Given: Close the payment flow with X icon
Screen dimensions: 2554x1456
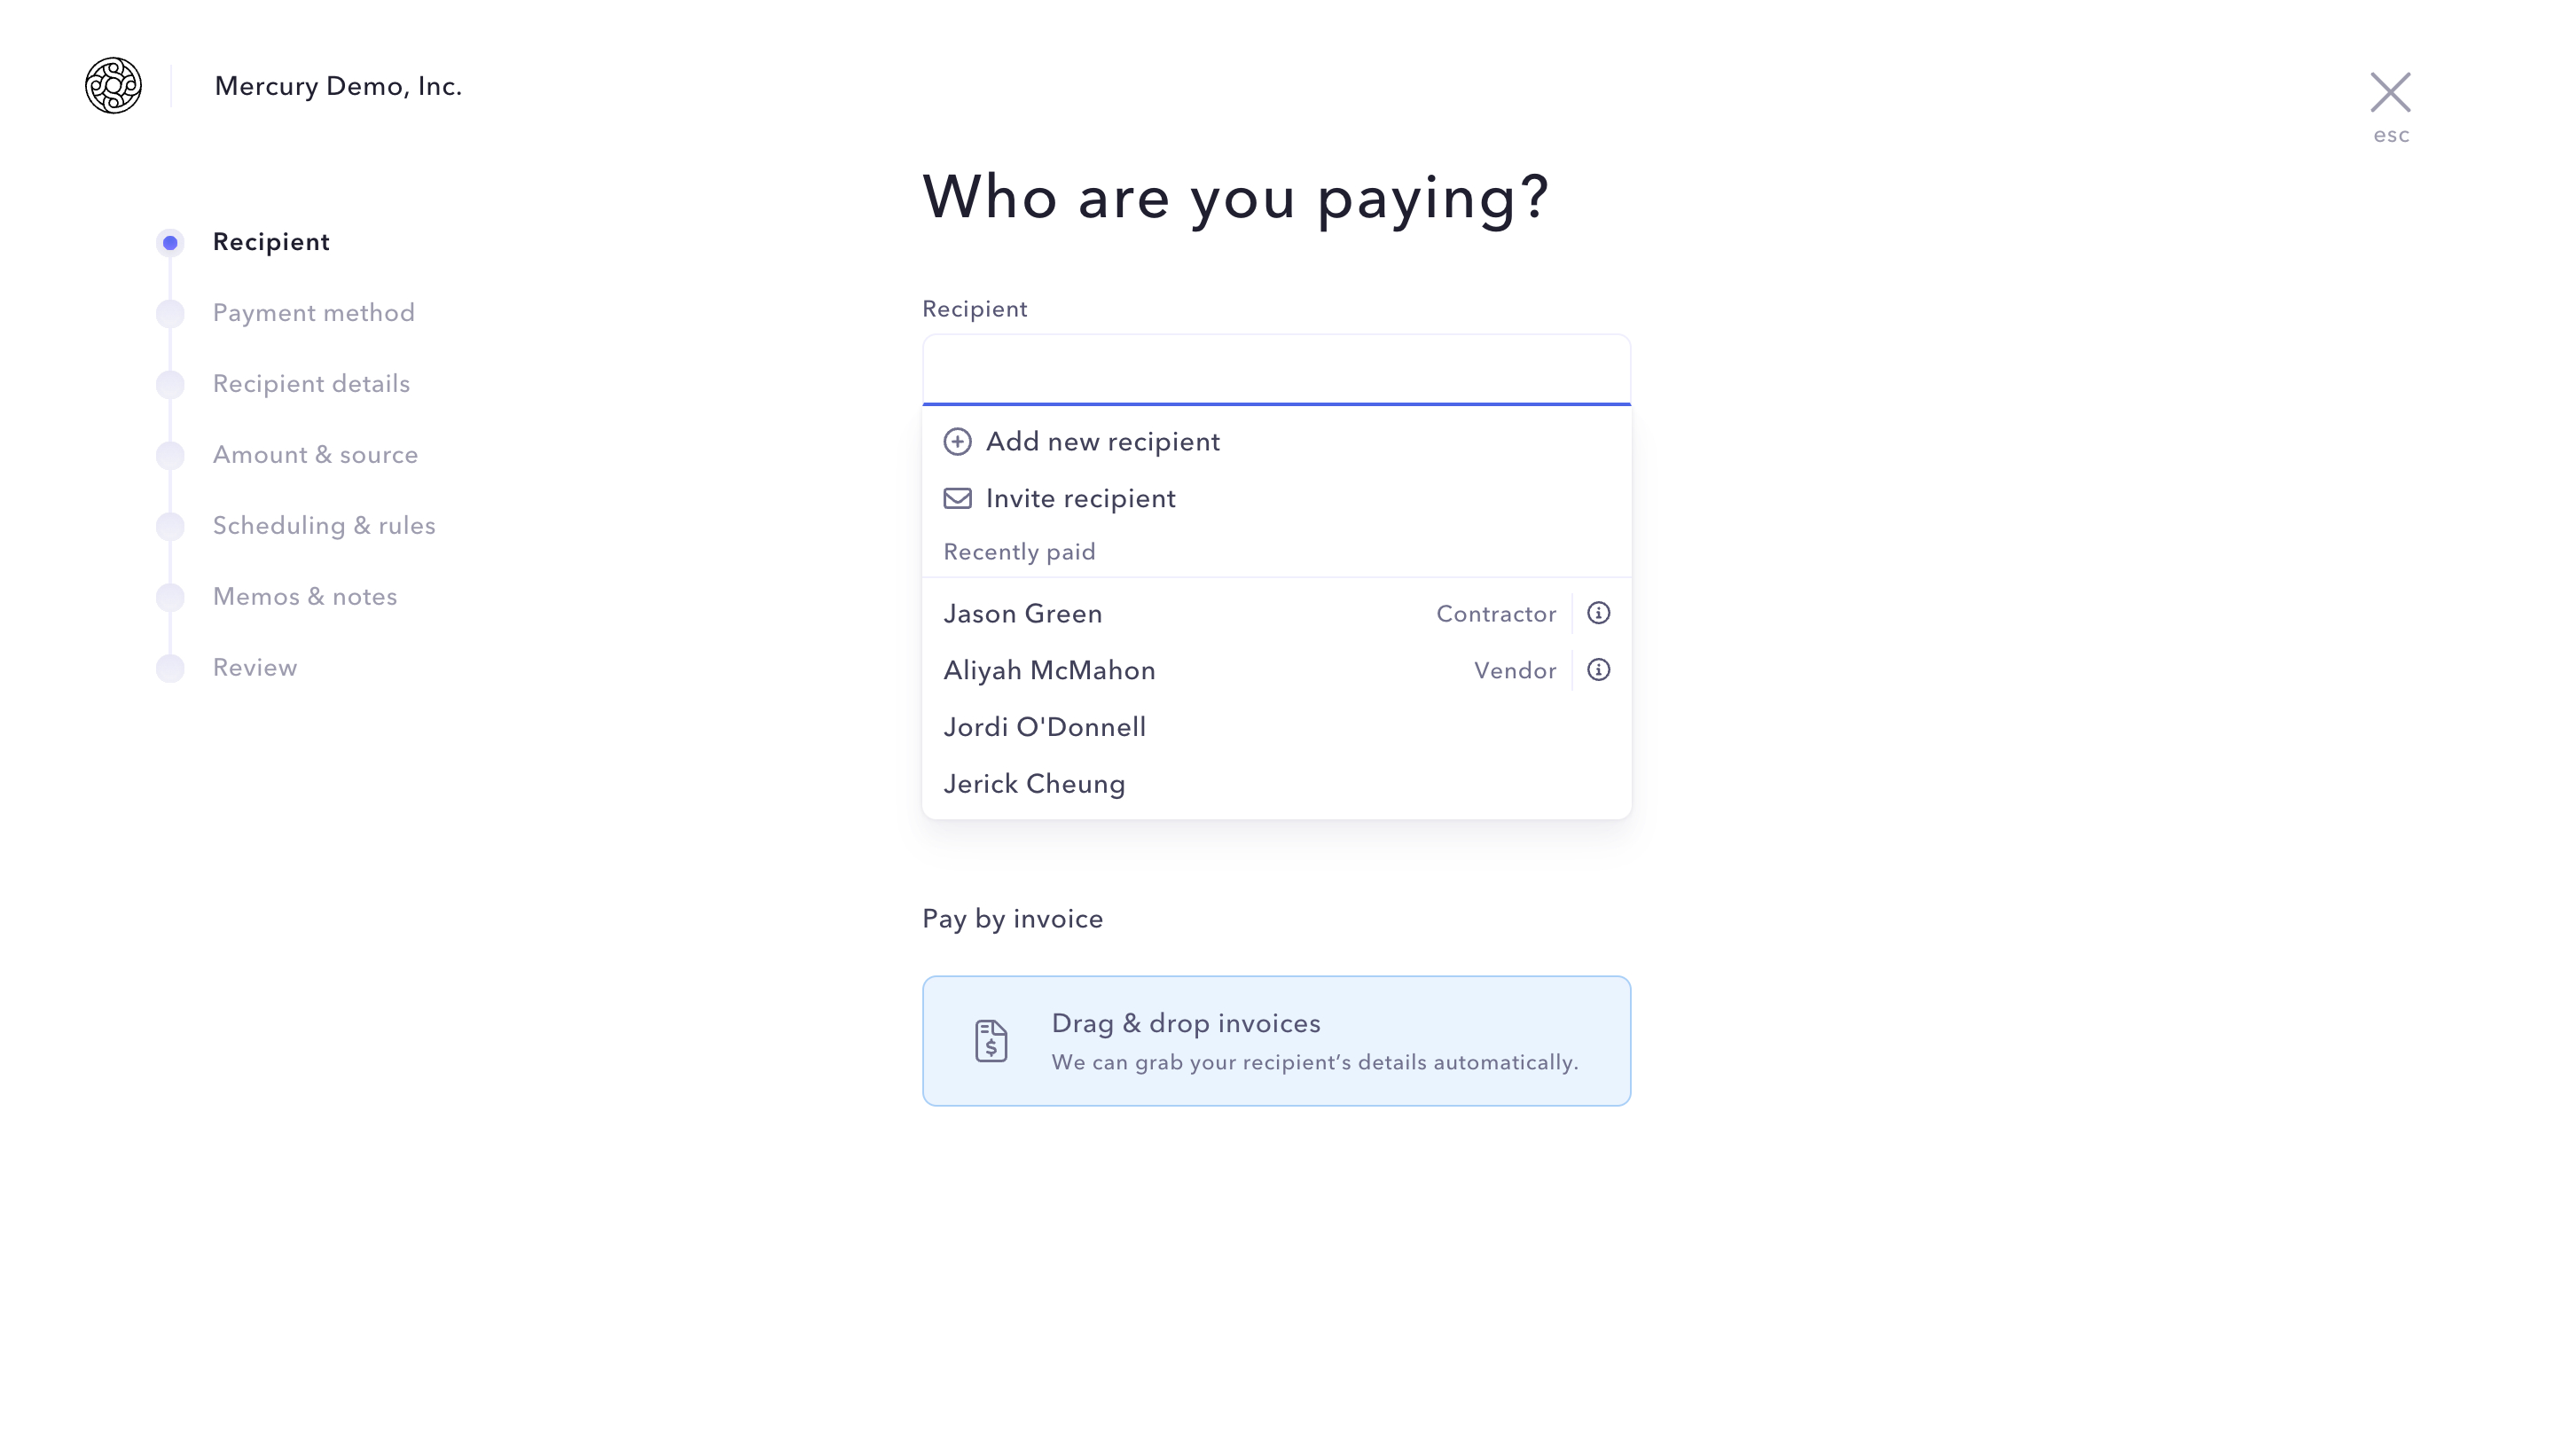Looking at the screenshot, I should (x=2389, y=93).
